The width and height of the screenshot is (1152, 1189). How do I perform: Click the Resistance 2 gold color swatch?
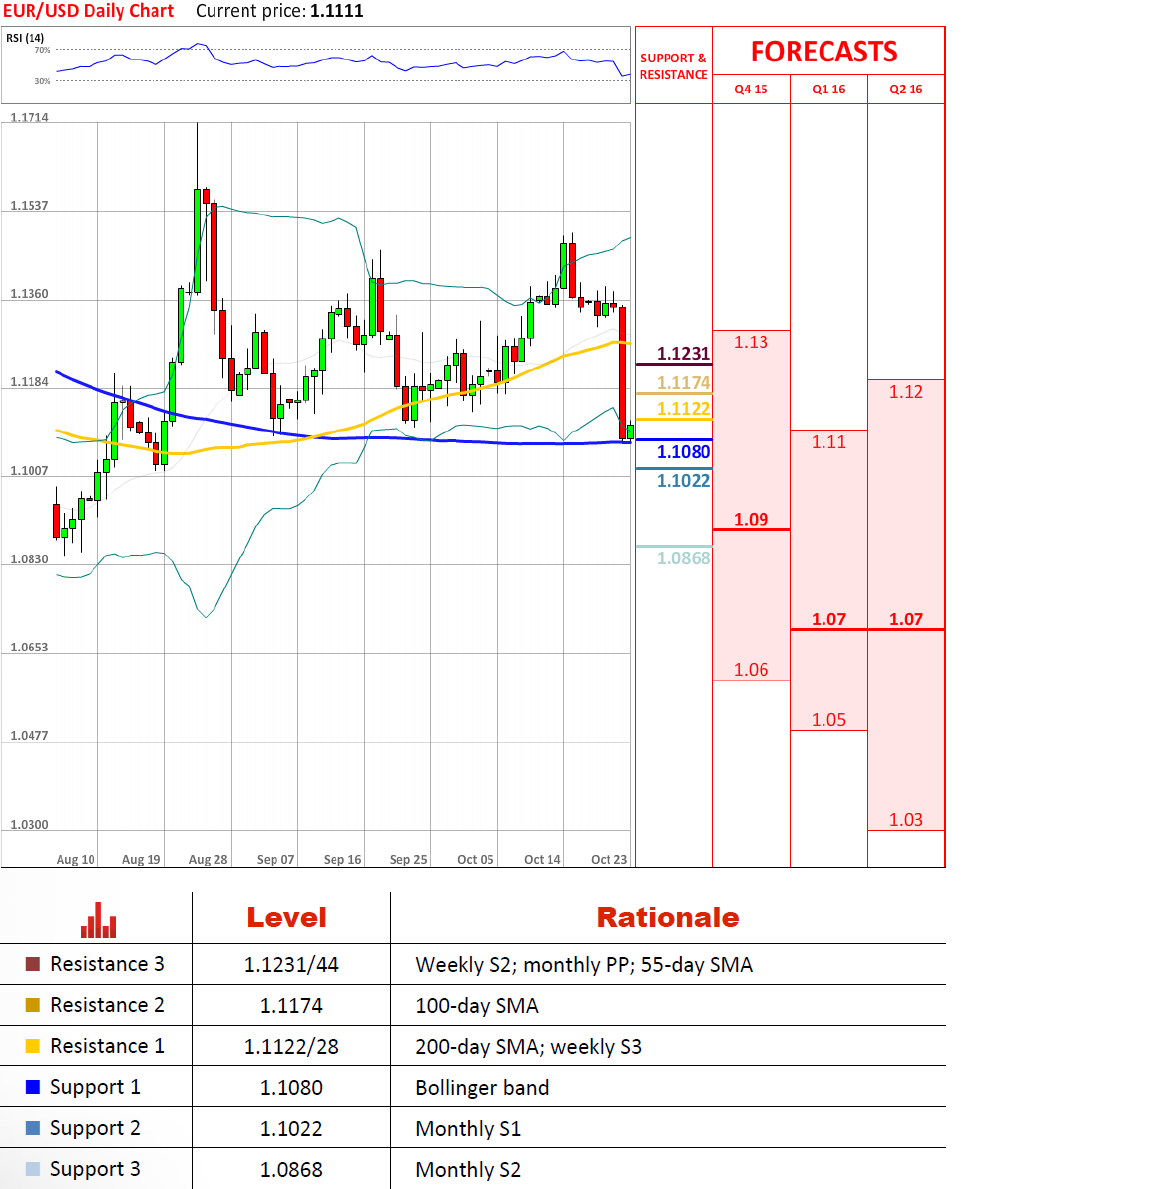point(33,1005)
